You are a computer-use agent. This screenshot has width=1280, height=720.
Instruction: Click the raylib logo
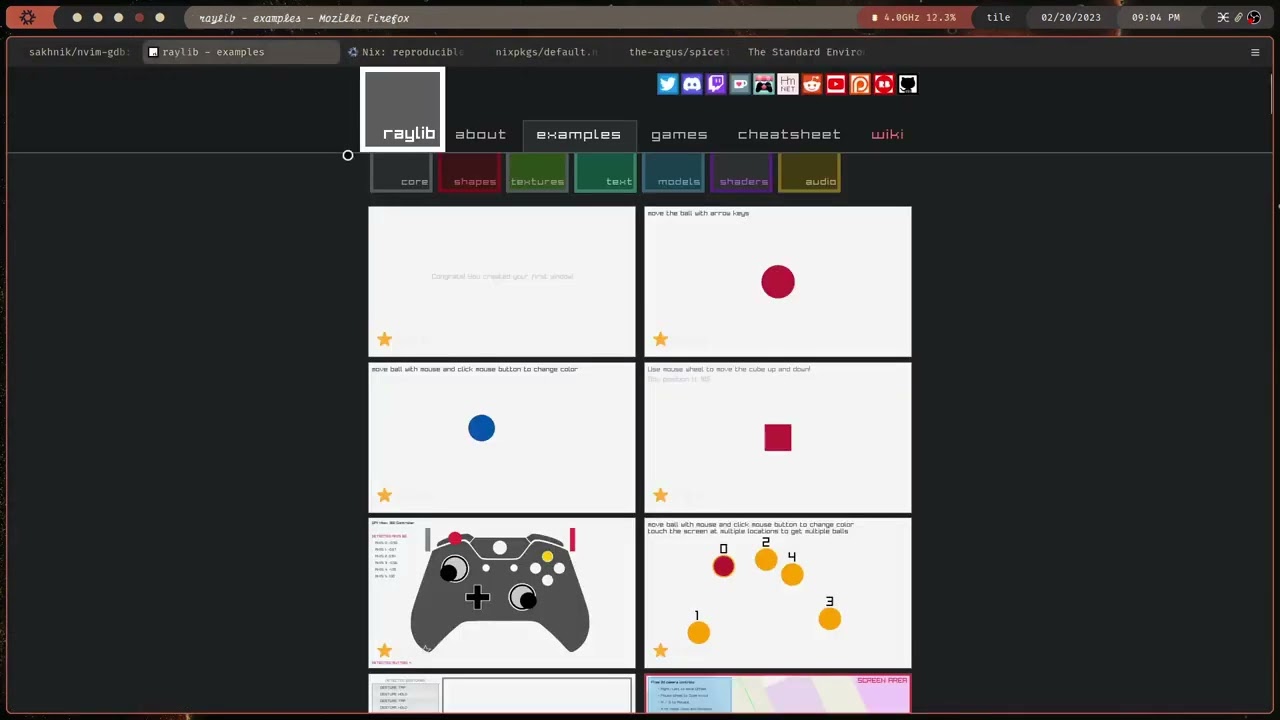pyautogui.click(x=402, y=109)
